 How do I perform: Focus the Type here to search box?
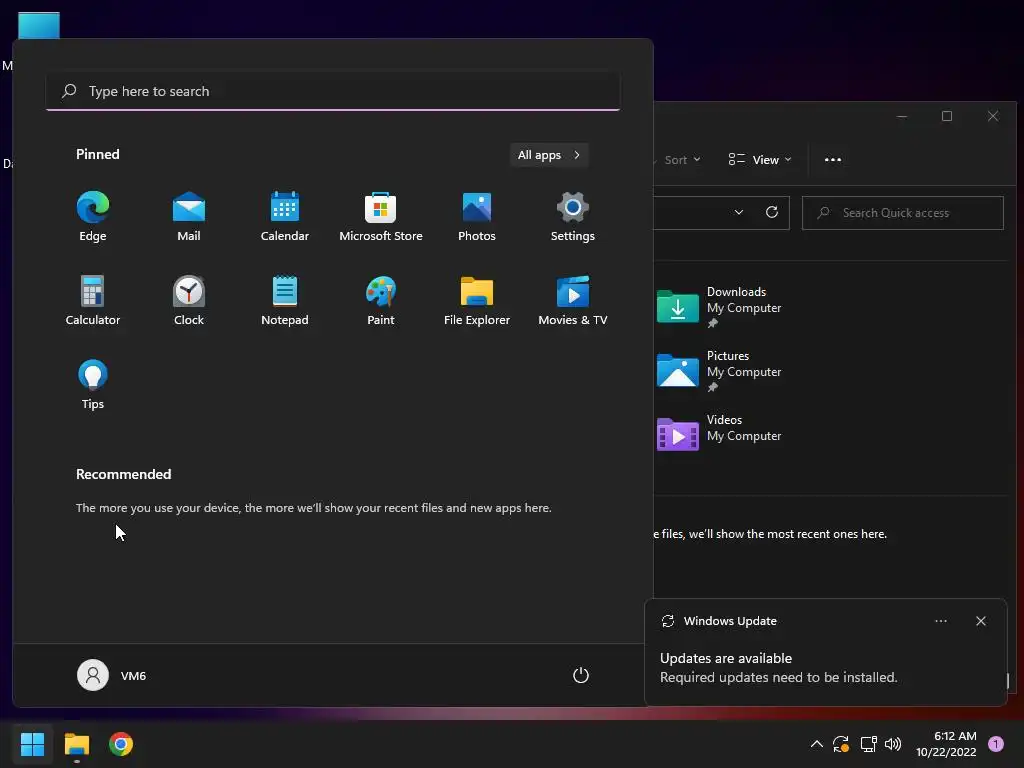coord(333,91)
